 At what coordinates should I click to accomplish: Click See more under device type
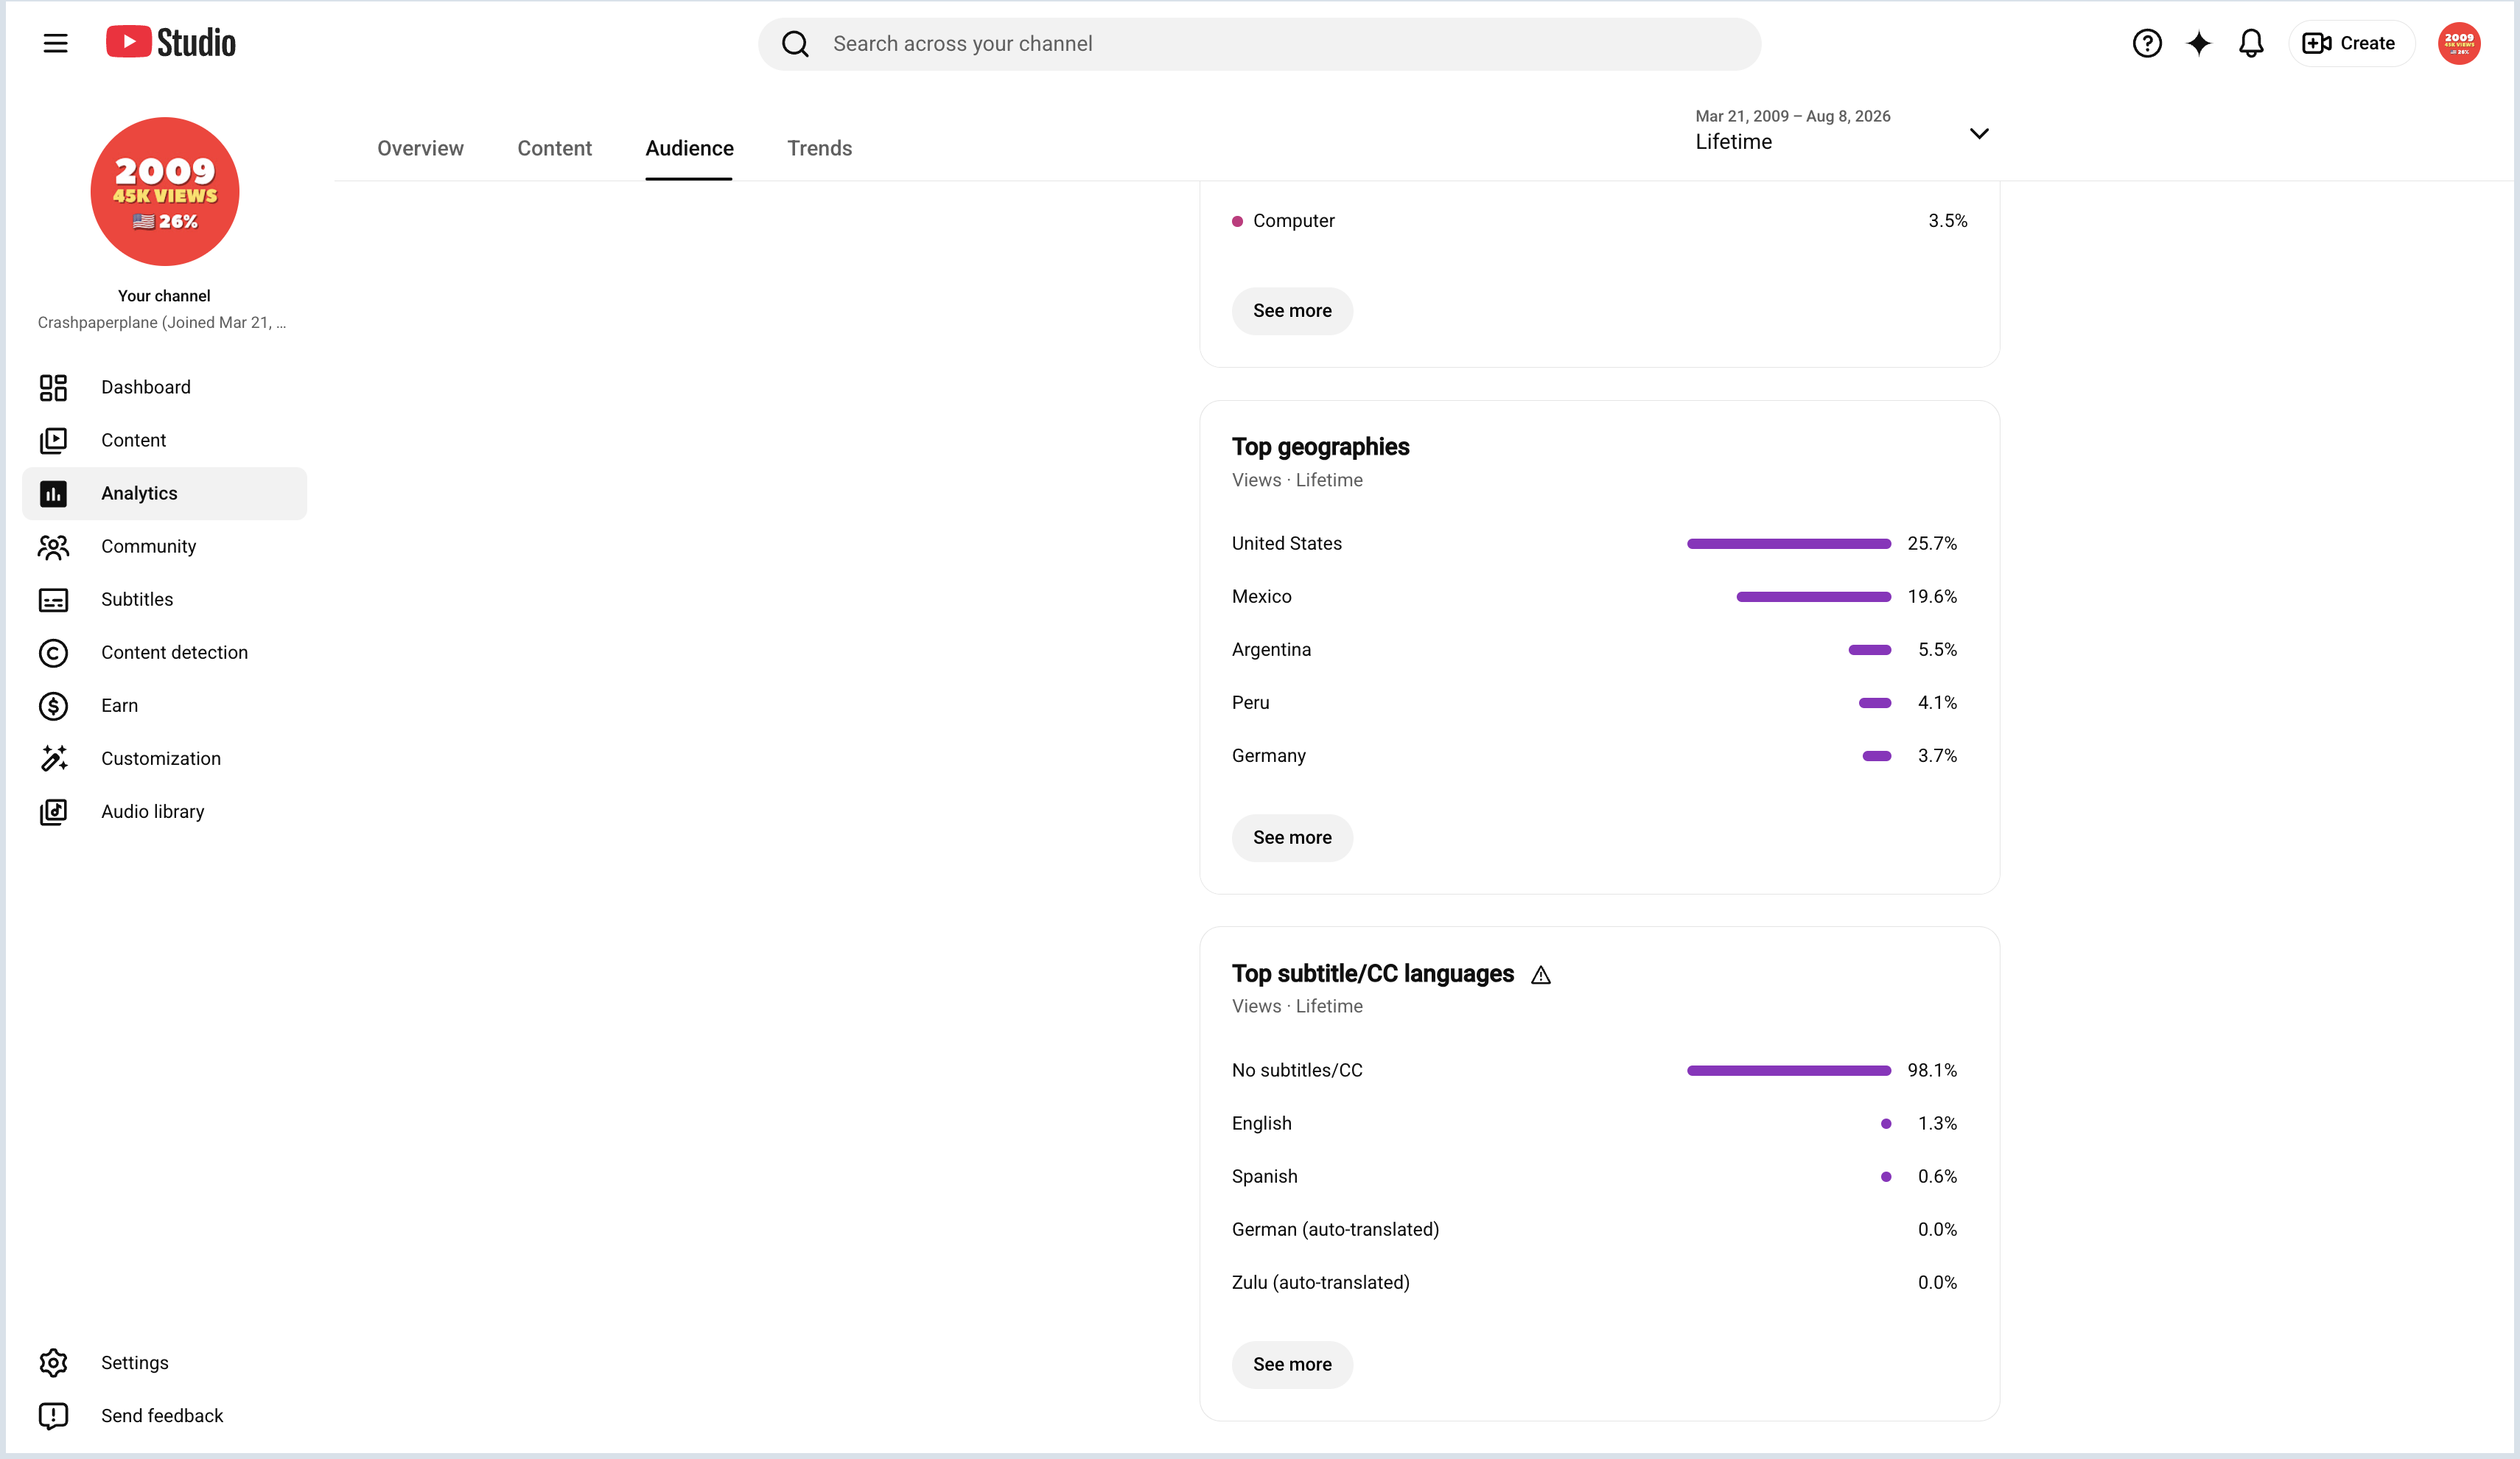[1292, 311]
